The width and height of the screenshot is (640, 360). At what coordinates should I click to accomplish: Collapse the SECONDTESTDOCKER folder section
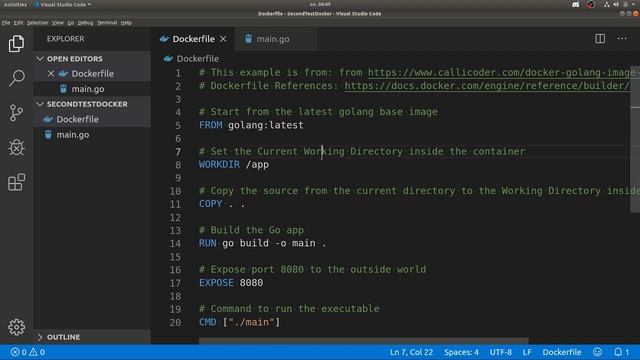point(40,104)
